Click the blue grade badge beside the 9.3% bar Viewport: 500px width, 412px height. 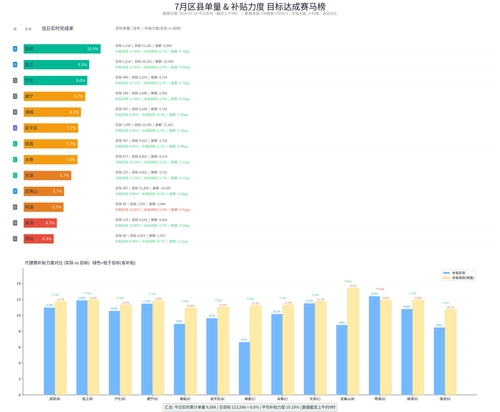[x=15, y=64]
